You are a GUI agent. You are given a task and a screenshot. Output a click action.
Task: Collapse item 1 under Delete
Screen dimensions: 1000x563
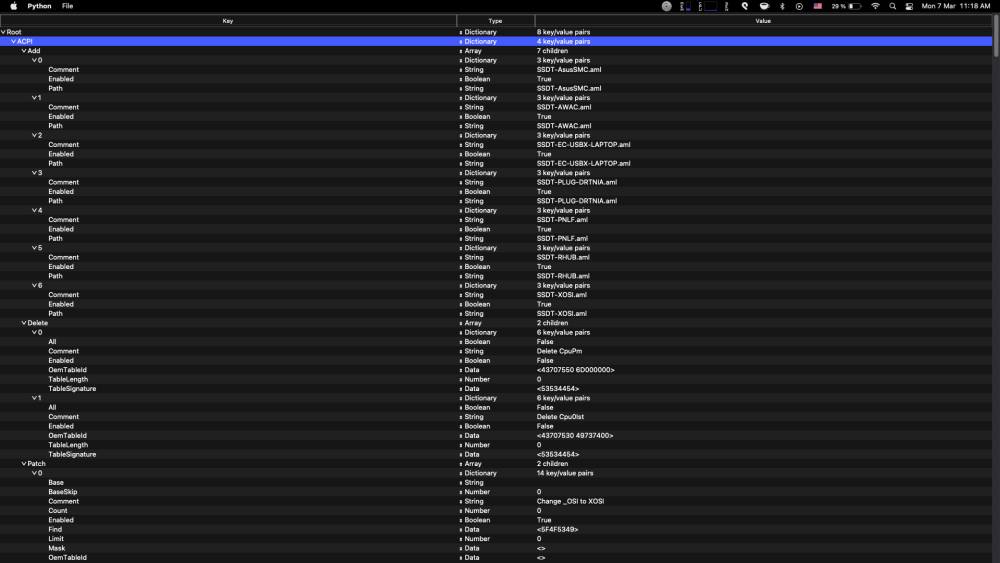coord(34,398)
